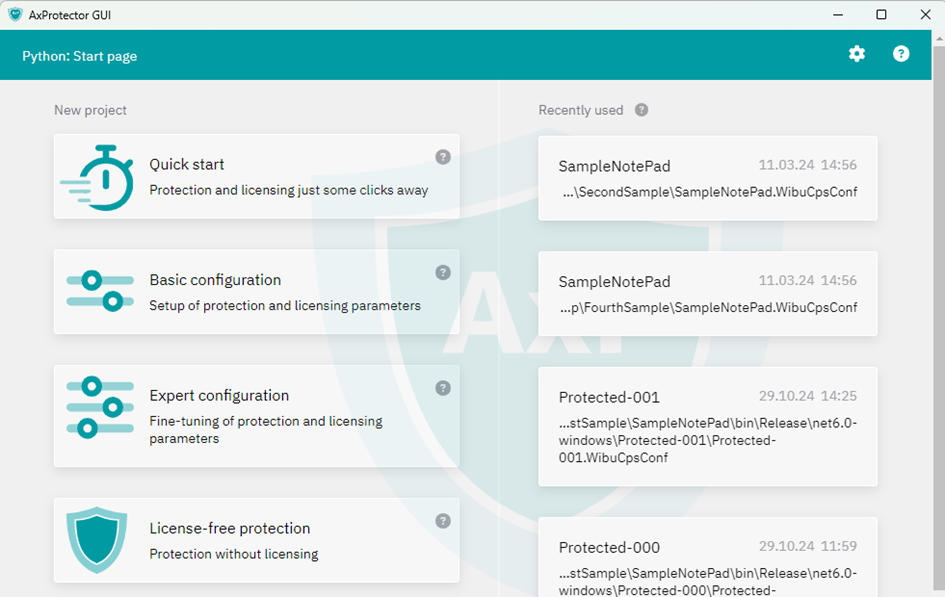The image size is (945, 597).
Task: Select License-free protection option
Action: tap(230, 528)
